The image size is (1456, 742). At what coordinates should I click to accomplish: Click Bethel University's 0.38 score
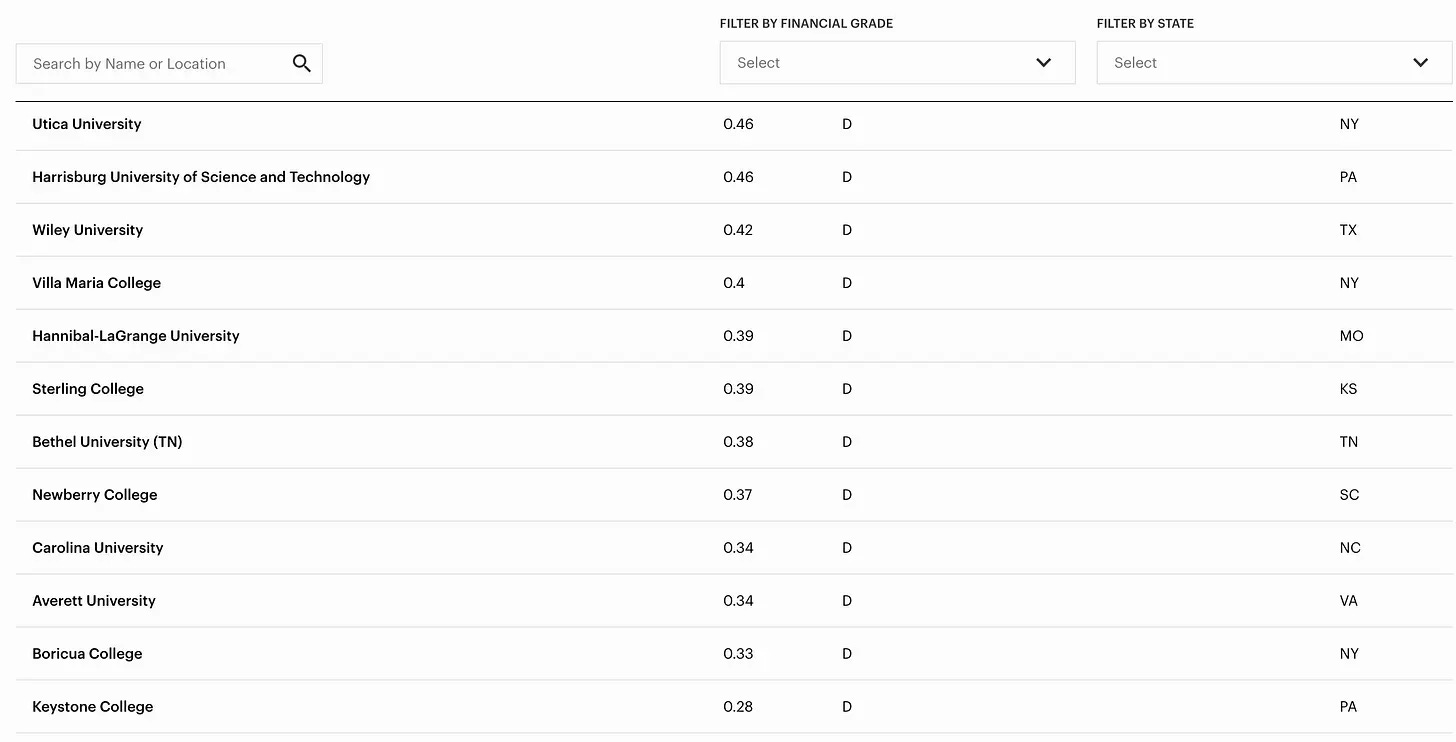[739, 442]
